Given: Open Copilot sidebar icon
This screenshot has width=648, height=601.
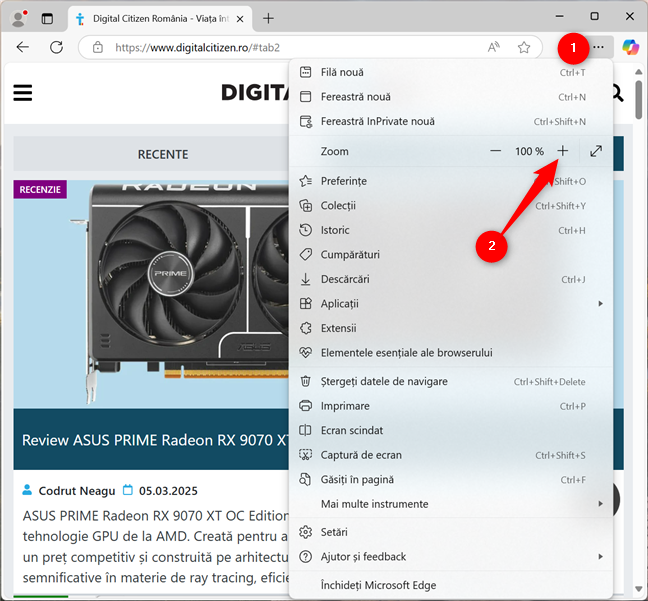Looking at the screenshot, I should tap(631, 47).
